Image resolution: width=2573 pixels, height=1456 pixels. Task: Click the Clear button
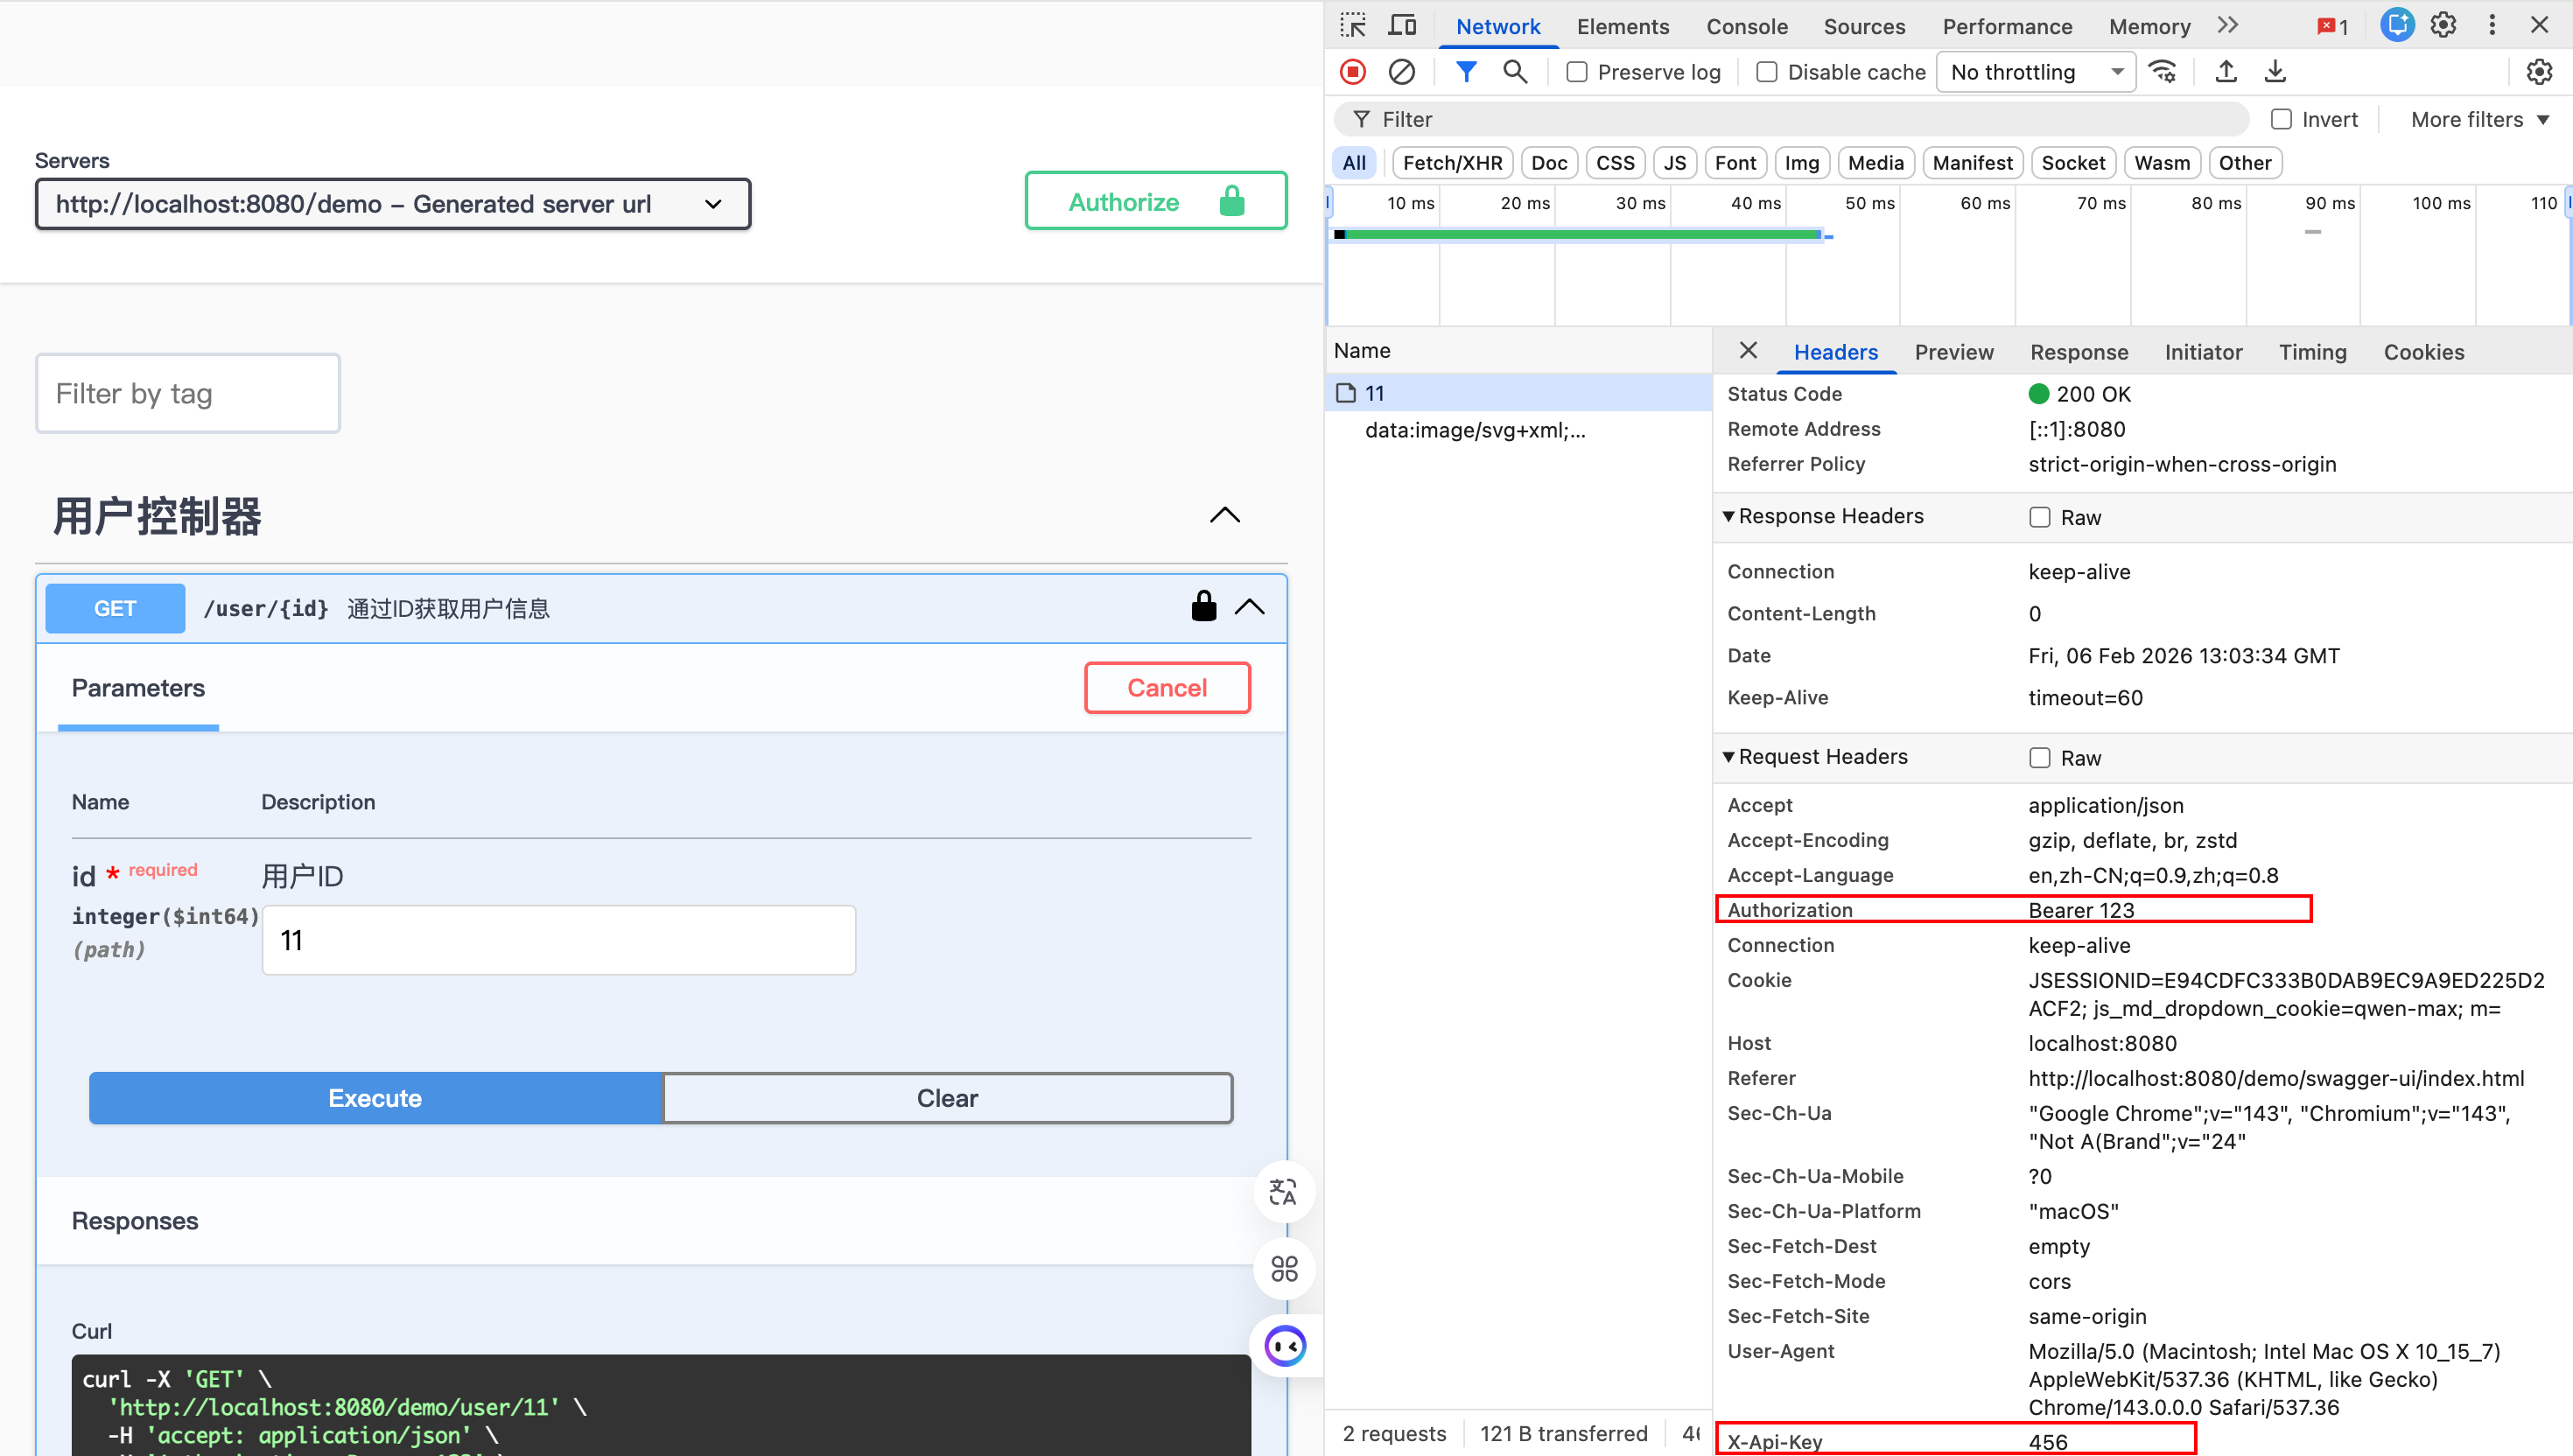[947, 1098]
